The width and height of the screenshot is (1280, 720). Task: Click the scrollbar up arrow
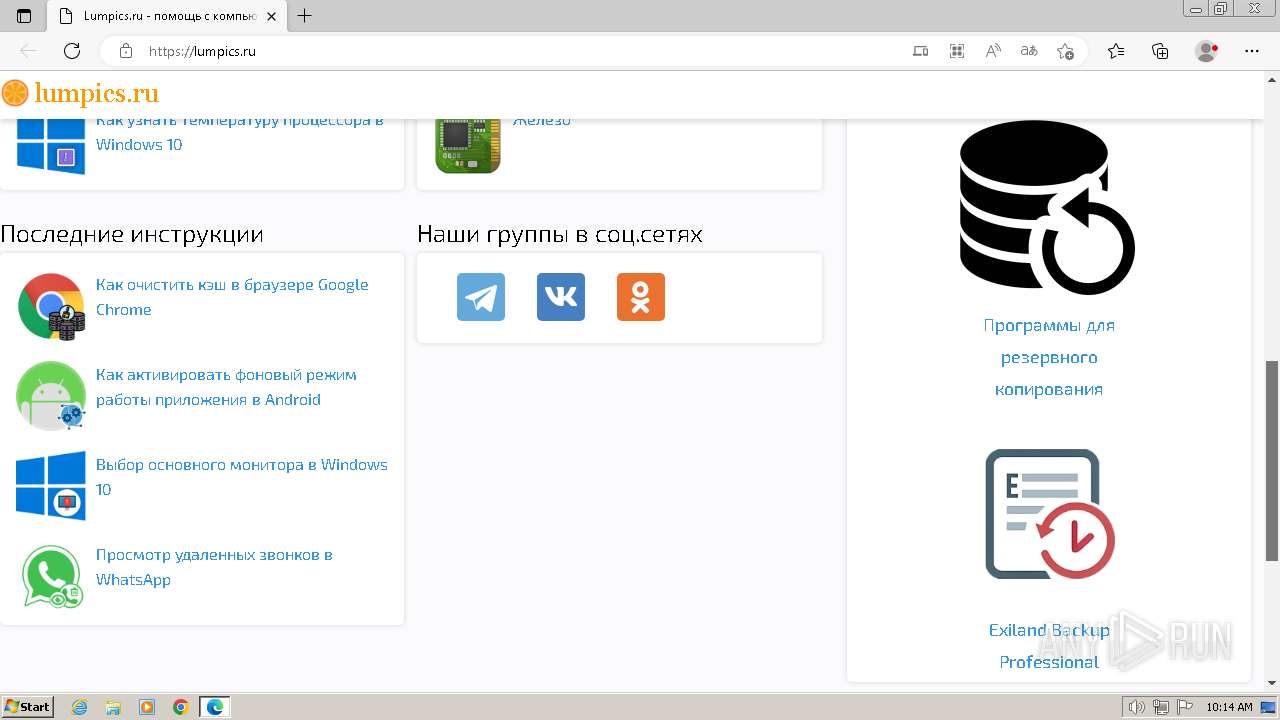(1272, 79)
